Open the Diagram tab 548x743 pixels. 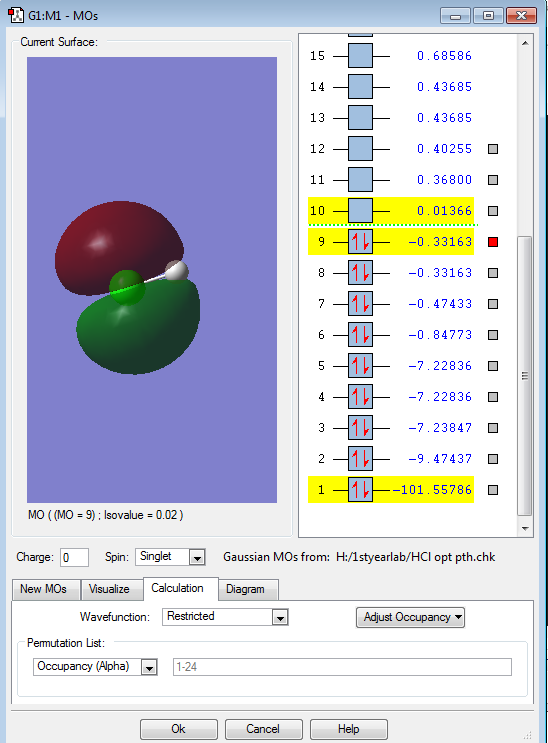[x=245, y=589]
